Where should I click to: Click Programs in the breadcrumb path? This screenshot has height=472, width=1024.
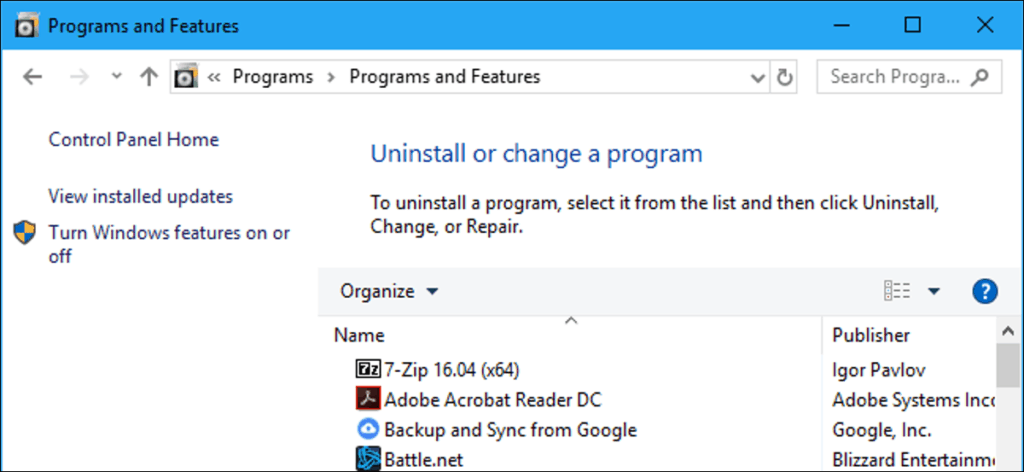point(272,77)
